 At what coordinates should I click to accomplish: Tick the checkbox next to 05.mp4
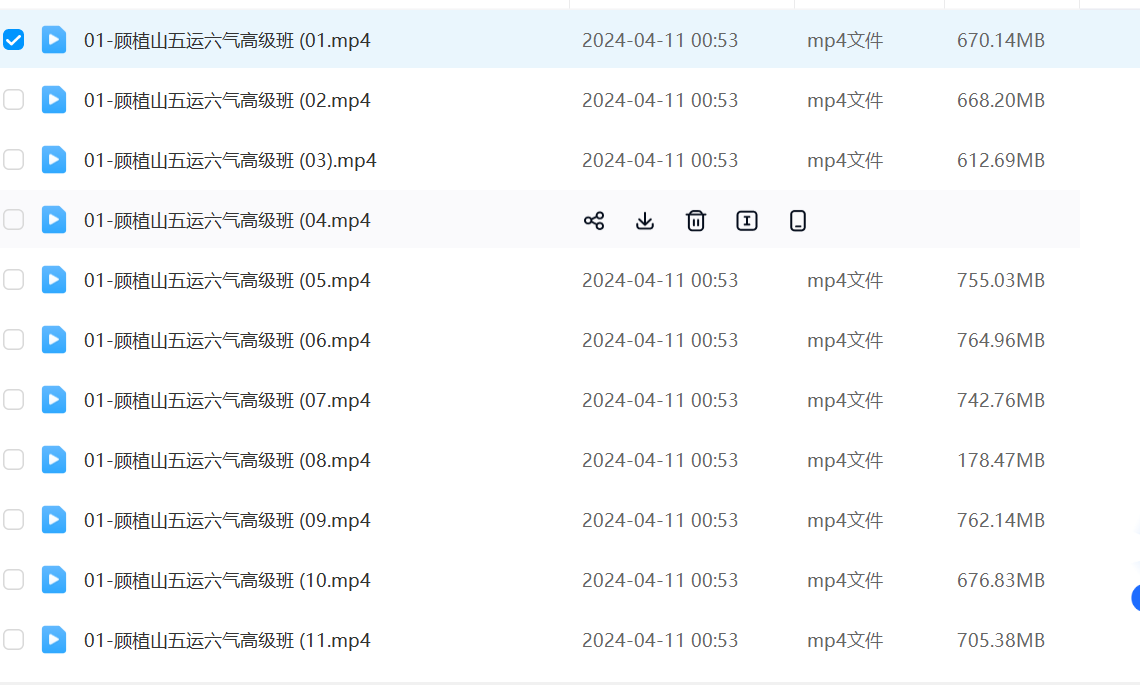14,280
